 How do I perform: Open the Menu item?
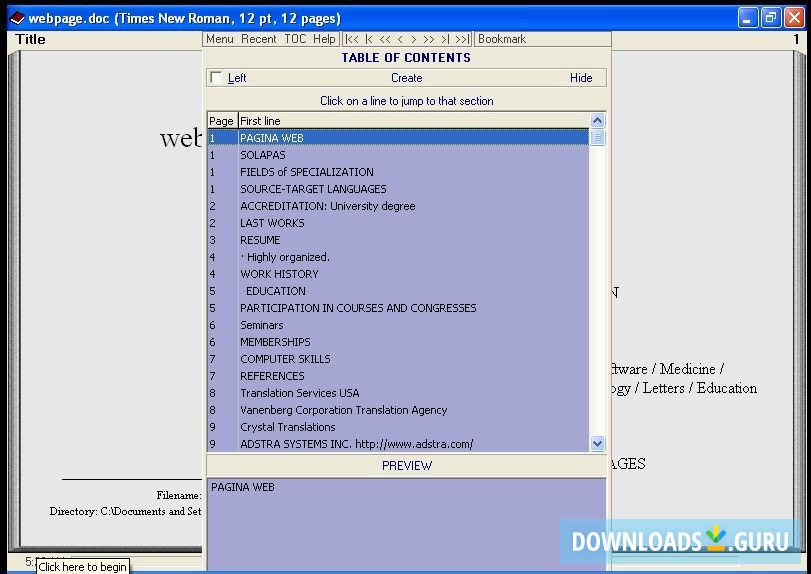pos(220,39)
